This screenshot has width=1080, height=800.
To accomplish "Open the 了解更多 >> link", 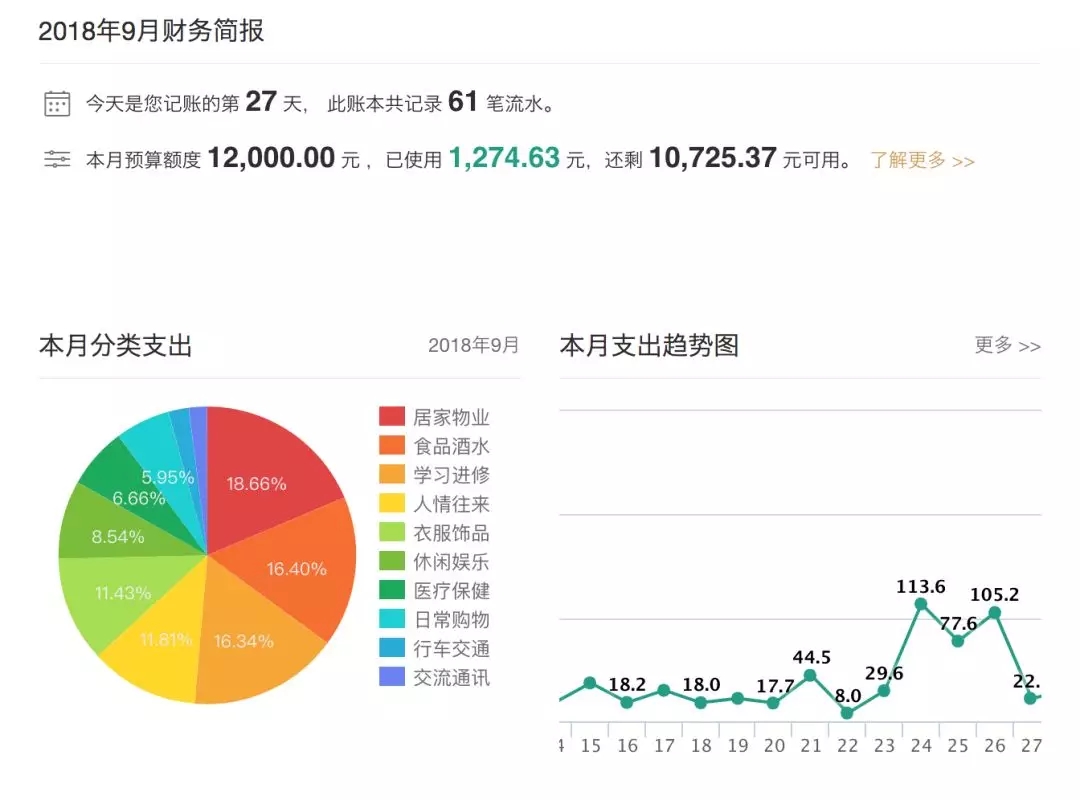I will [922, 160].
